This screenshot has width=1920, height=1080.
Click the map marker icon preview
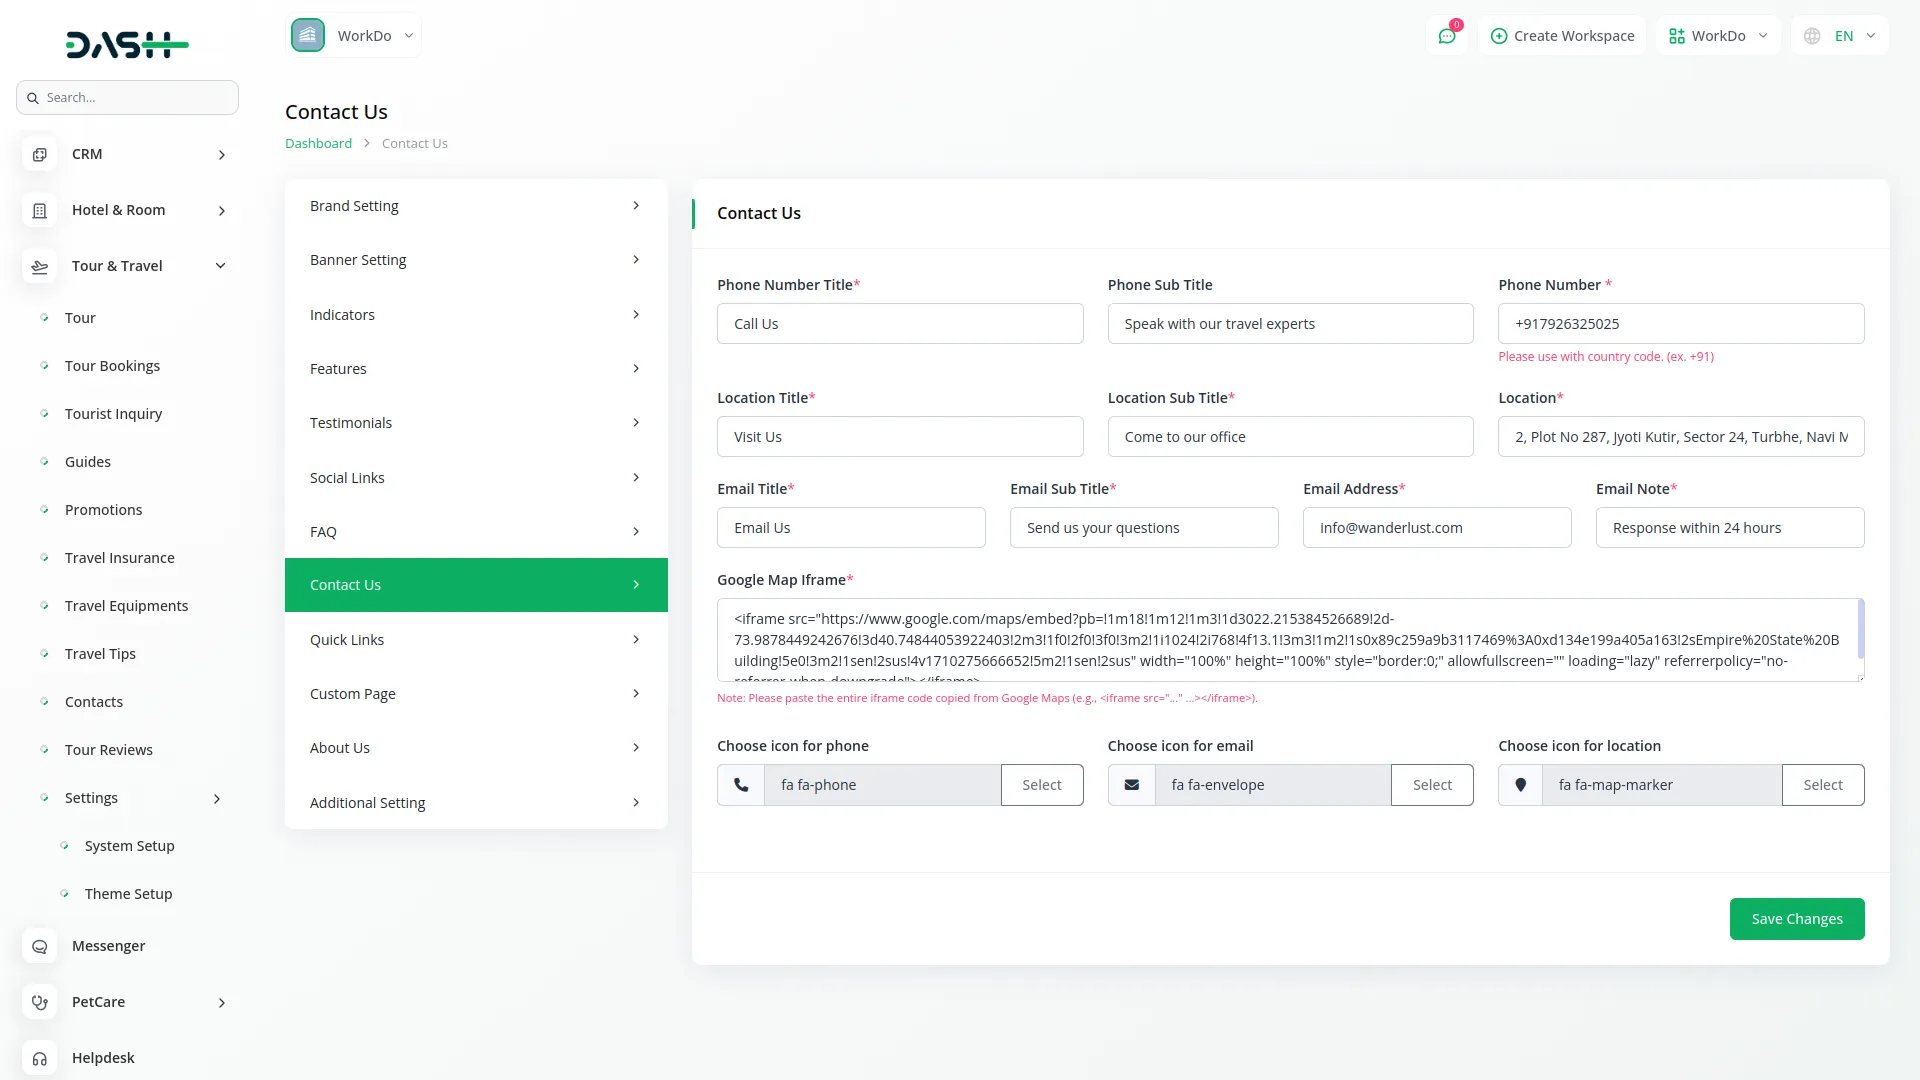pos(1520,785)
